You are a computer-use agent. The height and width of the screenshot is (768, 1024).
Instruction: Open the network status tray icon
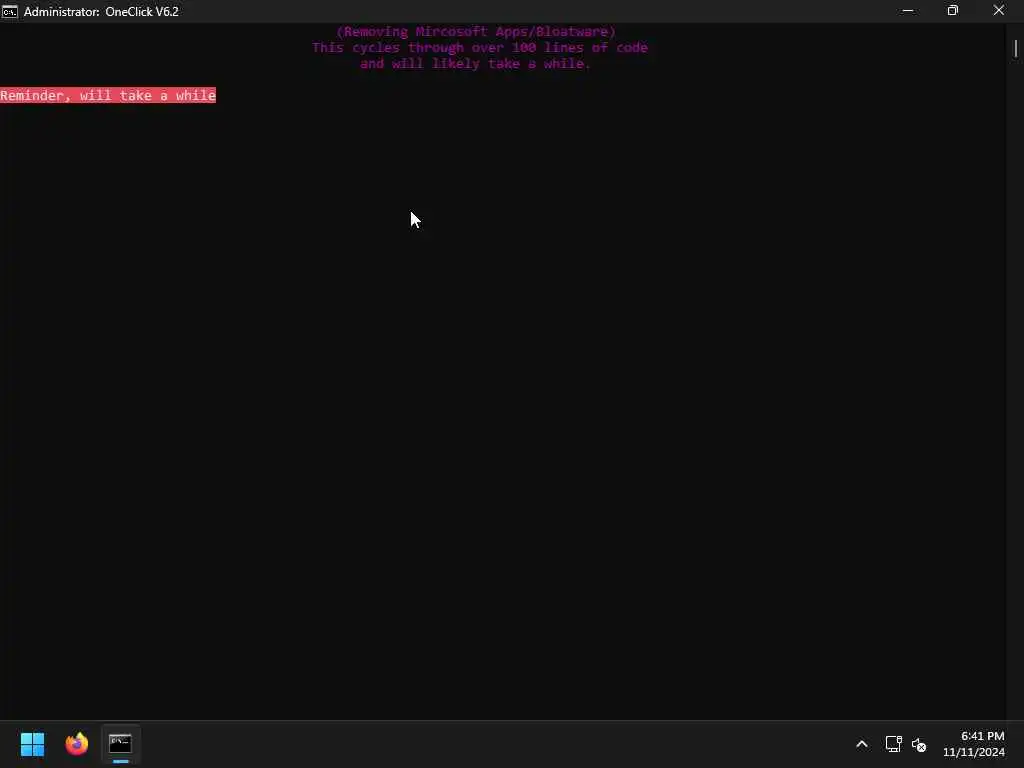tap(893, 744)
